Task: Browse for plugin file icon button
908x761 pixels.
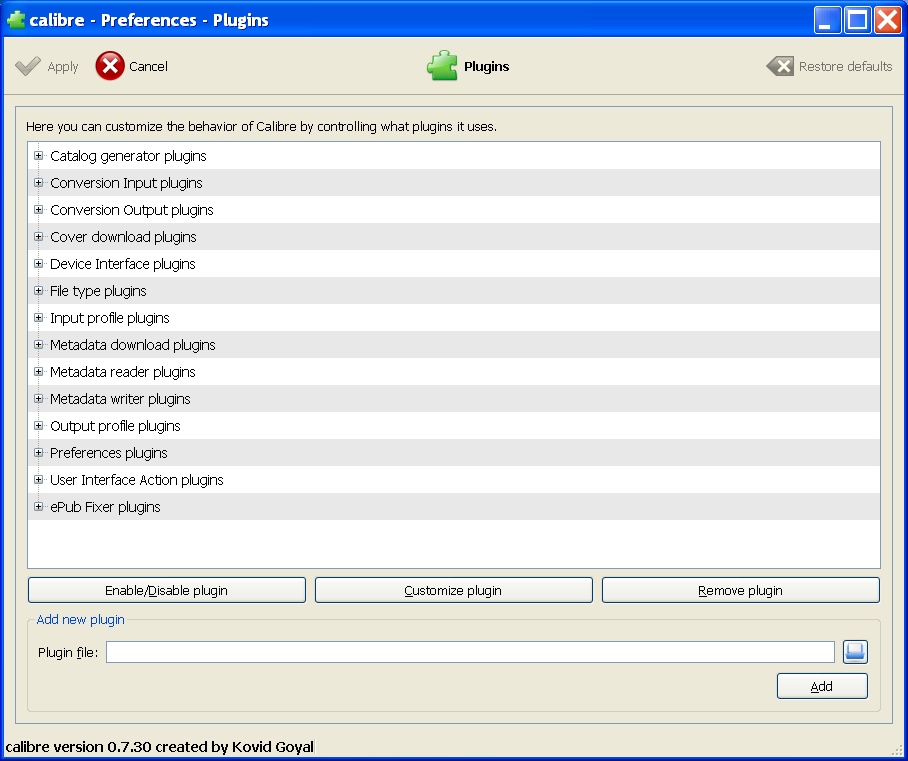Action: click(855, 652)
